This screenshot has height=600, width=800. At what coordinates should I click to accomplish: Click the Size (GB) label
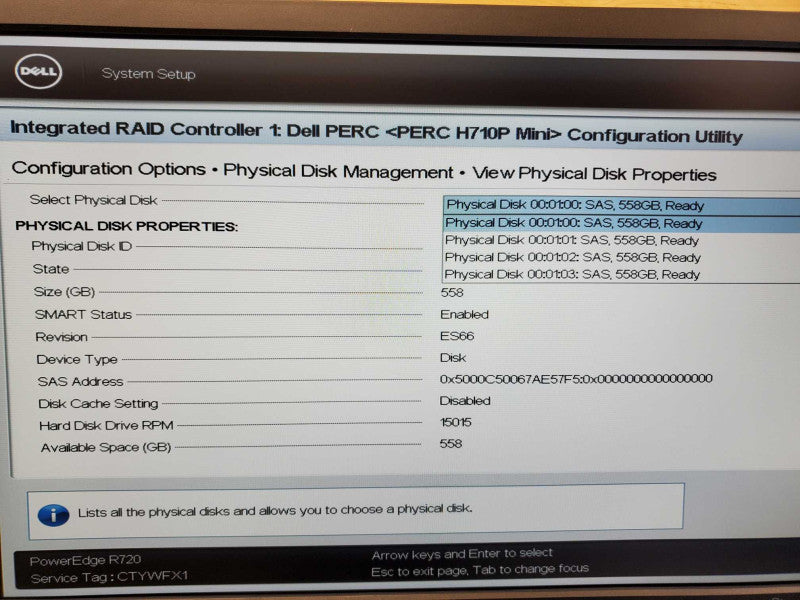(64, 292)
